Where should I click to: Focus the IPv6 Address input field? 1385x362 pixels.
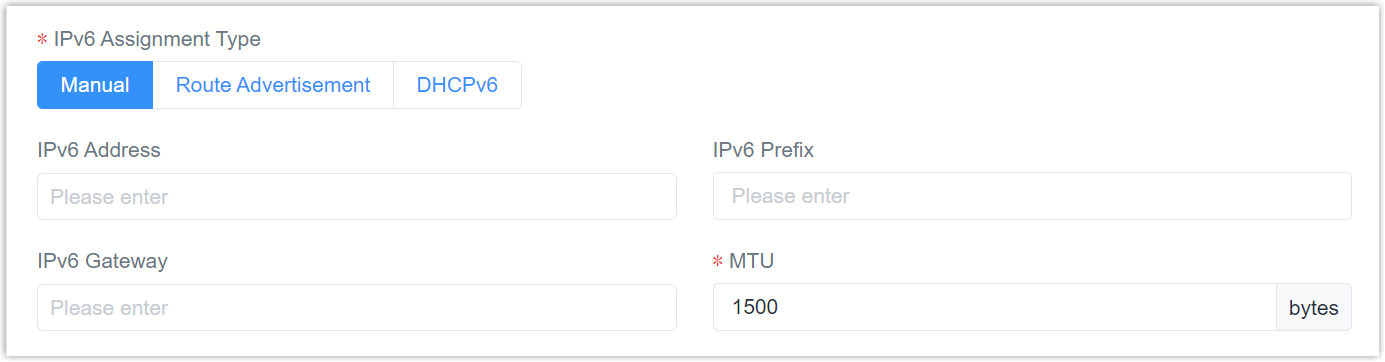point(357,197)
